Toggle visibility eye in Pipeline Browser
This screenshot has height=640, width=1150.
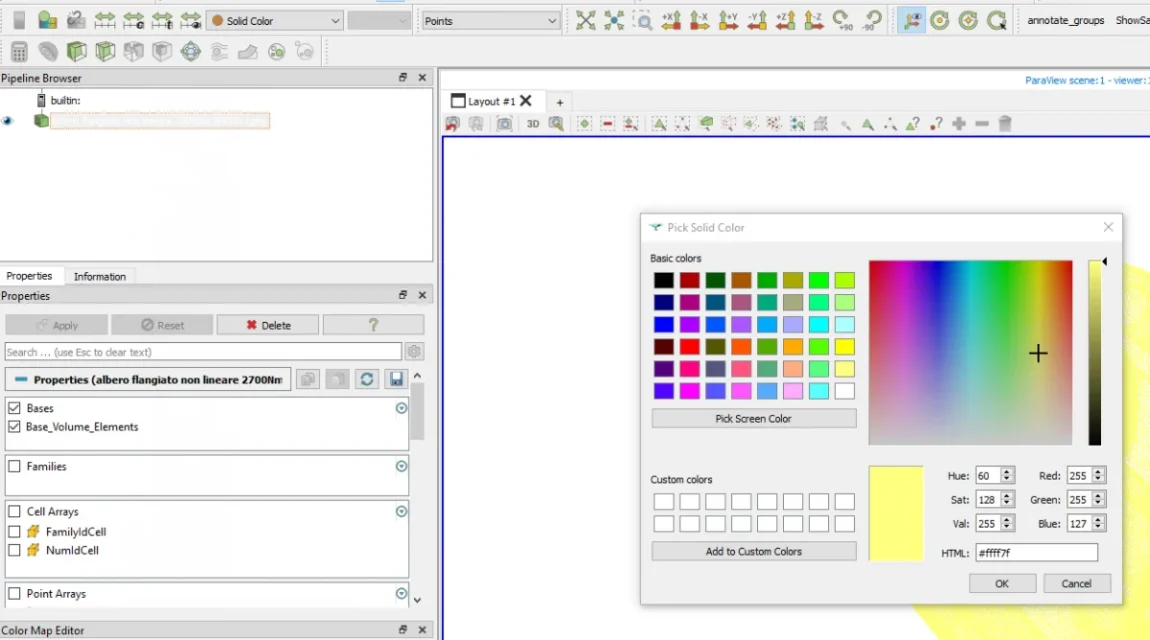click(8, 121)
